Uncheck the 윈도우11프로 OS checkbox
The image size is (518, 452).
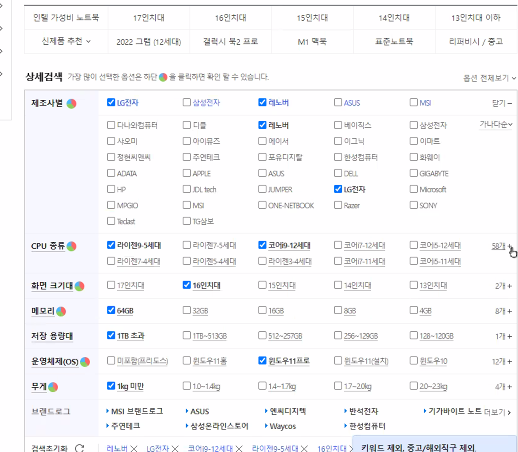click(262, 360)
